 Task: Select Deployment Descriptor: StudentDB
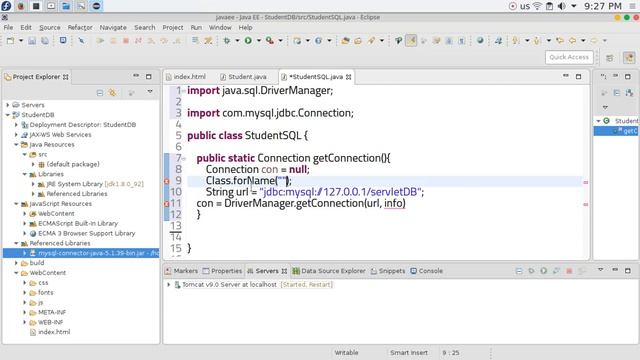tap(82, 125)
